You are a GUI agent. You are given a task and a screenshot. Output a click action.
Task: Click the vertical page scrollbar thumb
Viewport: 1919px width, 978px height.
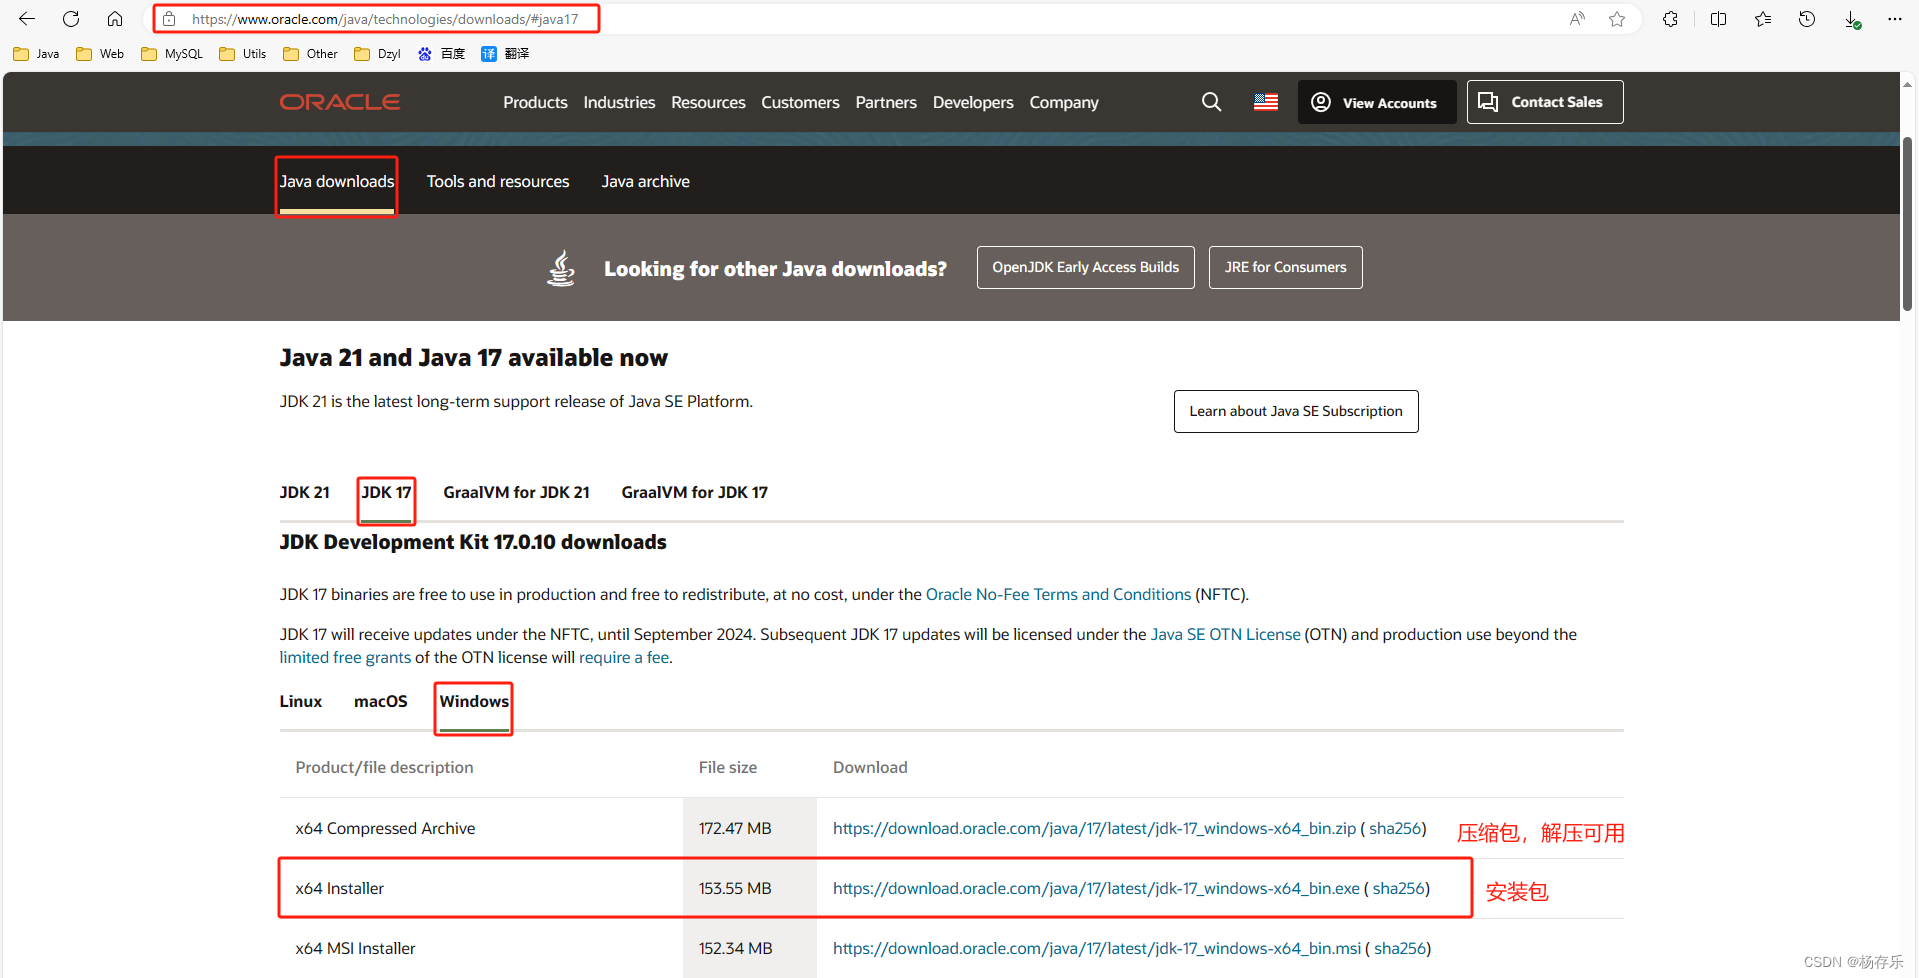(1908, 225)
